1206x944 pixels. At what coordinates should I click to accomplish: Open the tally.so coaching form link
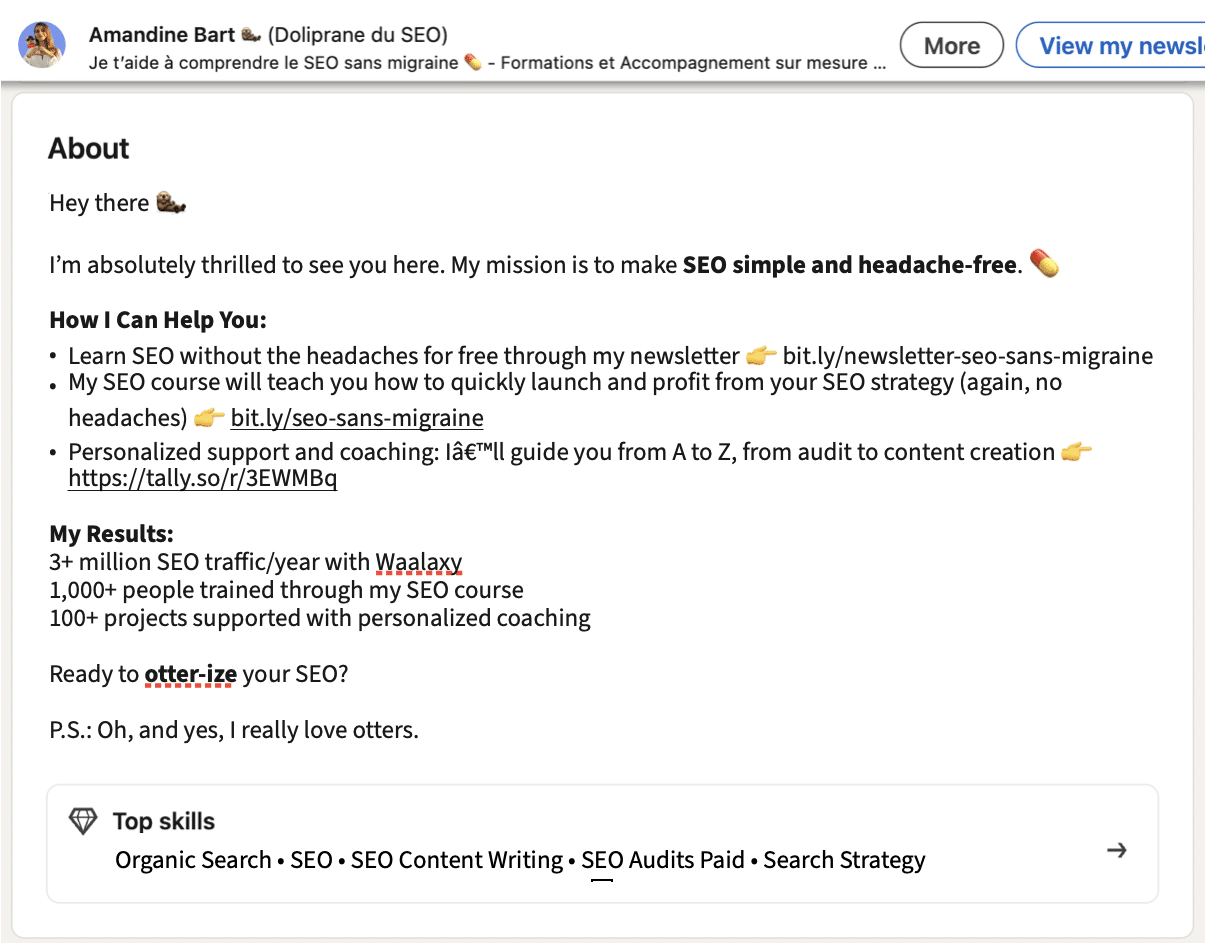202,479
